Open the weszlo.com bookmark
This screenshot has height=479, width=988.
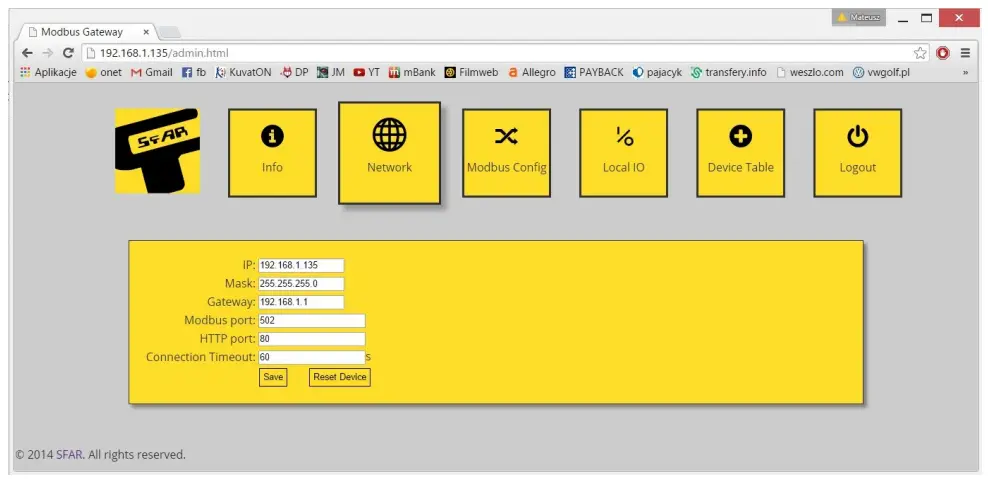click(810, 72)
